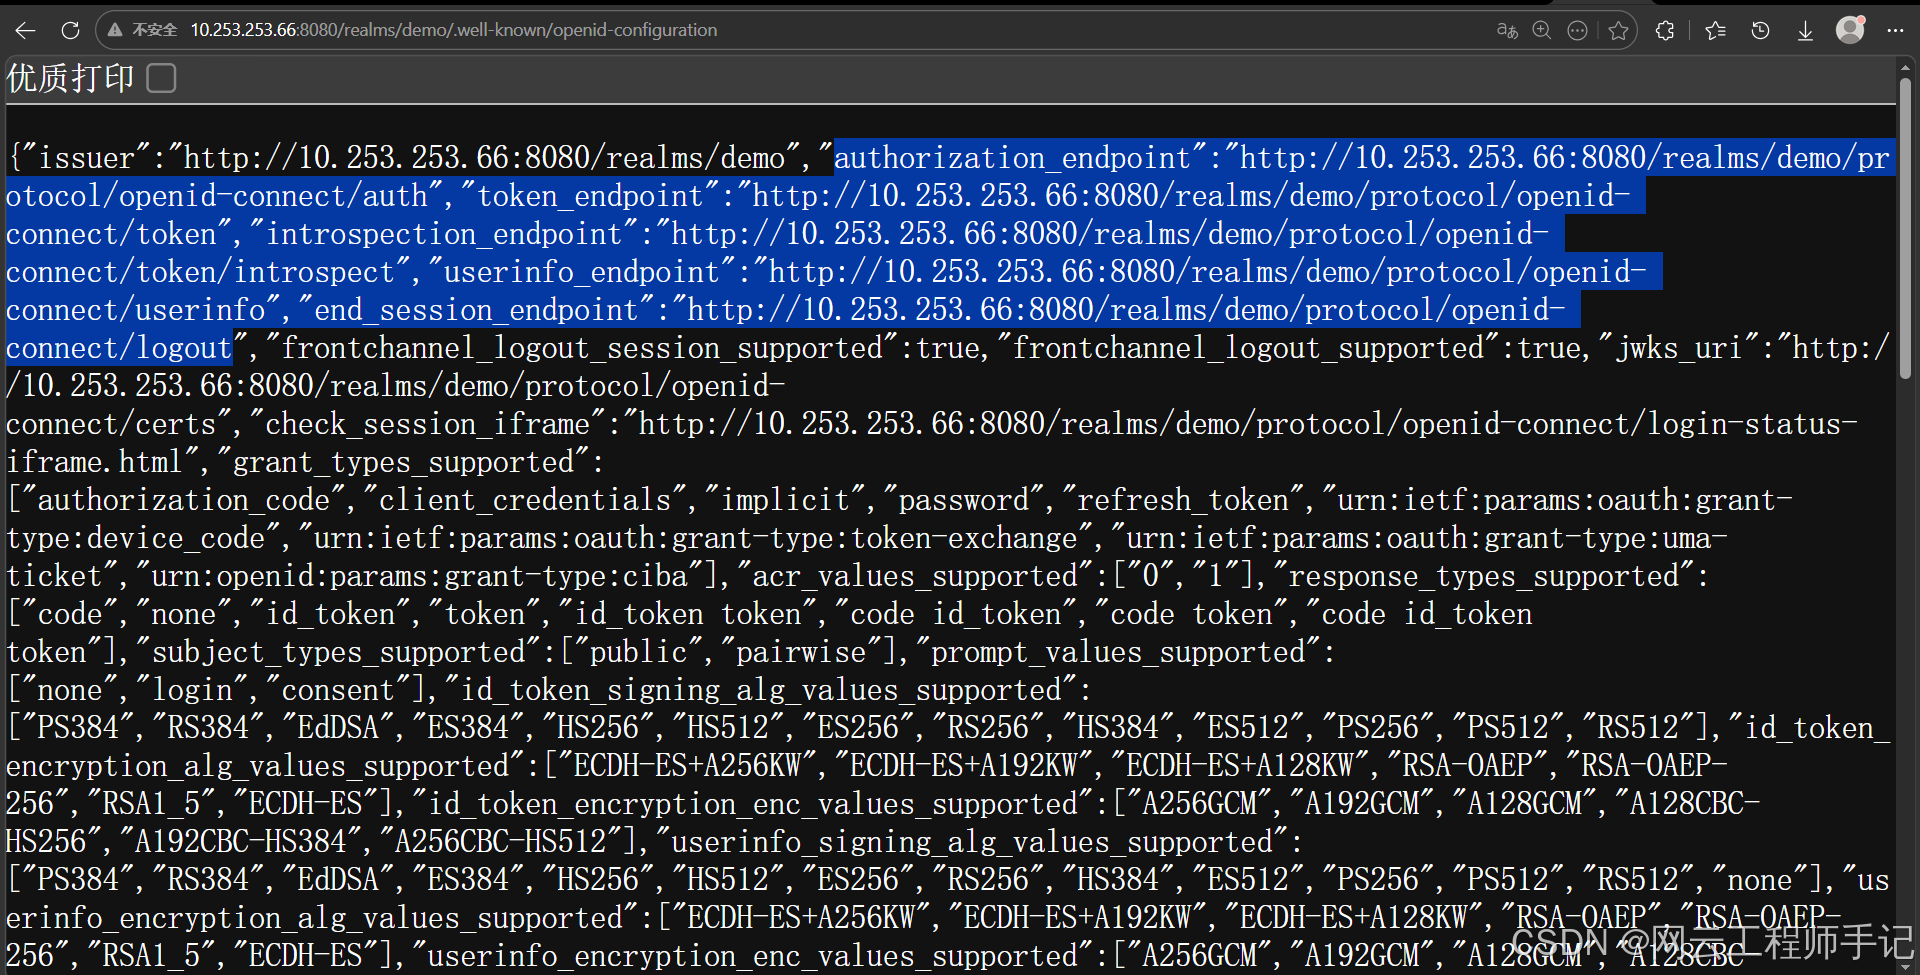Open the browser extensions puzzle icon
The image size is (1920, 975).
point(1665,30)
